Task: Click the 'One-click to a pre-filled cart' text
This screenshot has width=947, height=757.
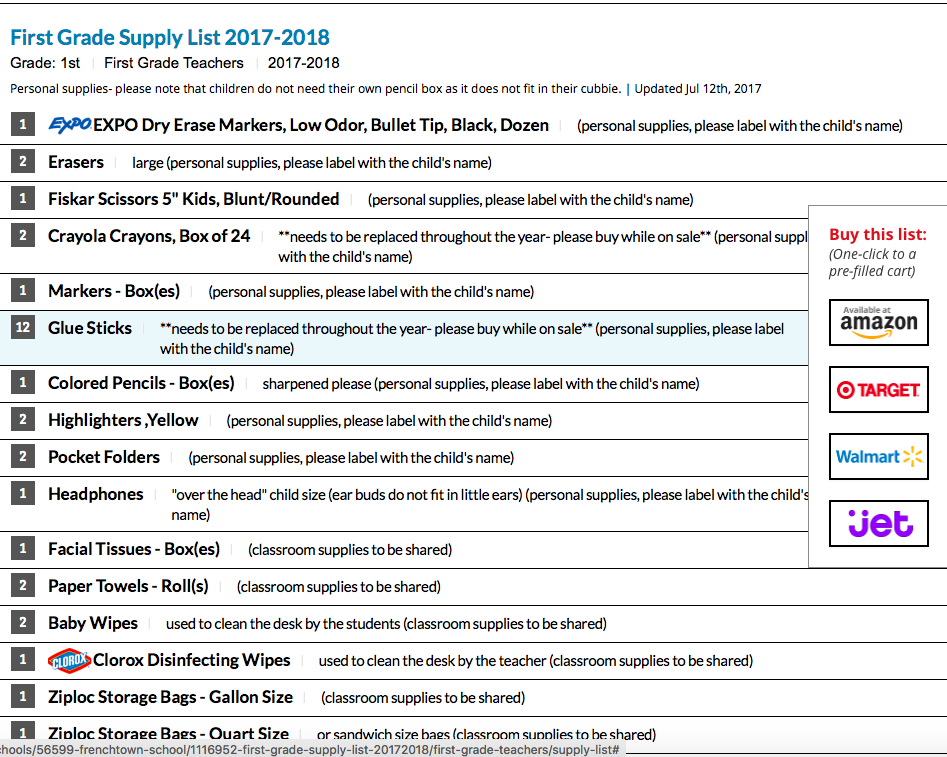Action: tap(873, 262)
